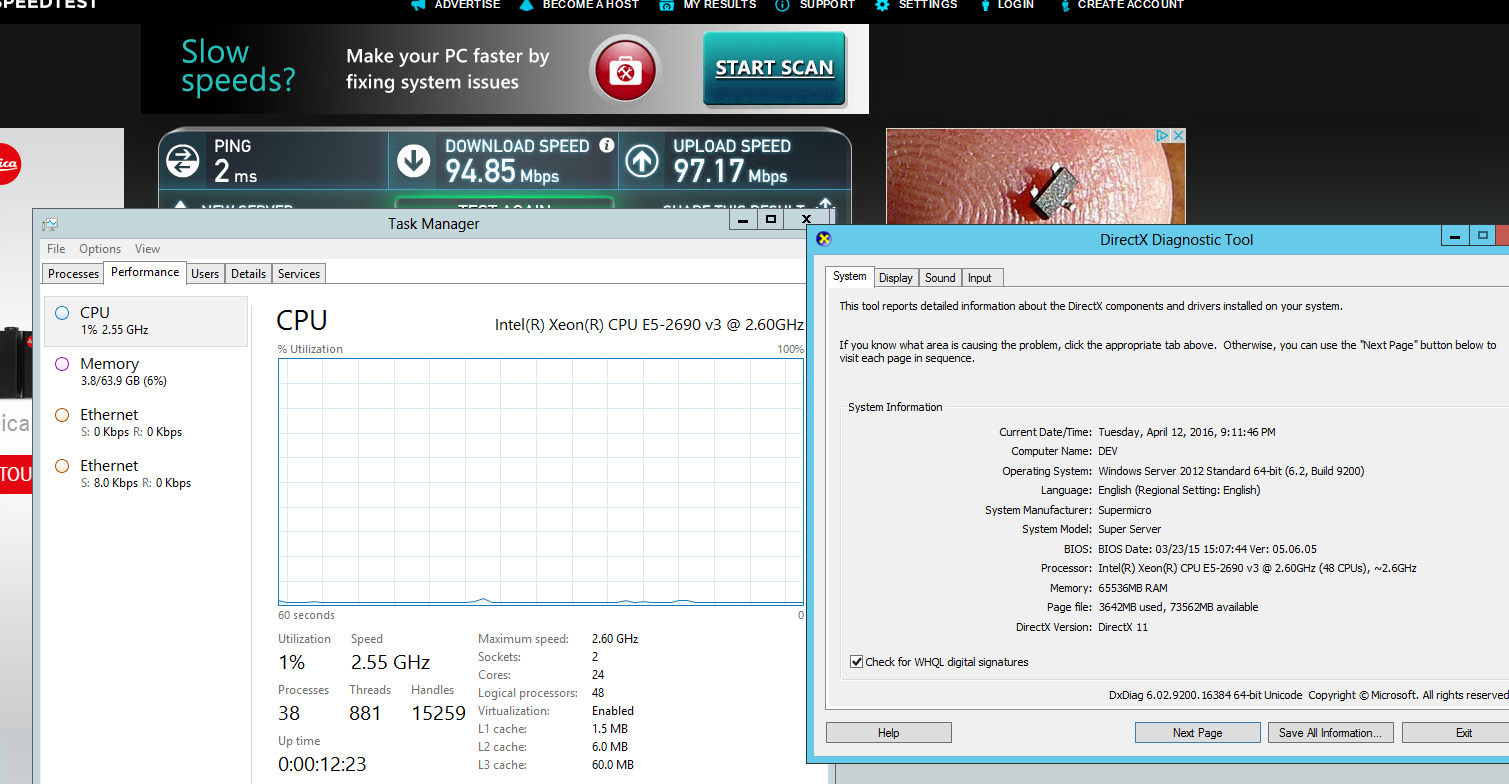Open the System tab in DirectX tool
The height and width of the screenshot is (784, 1509).
click(x=850, y=276)
